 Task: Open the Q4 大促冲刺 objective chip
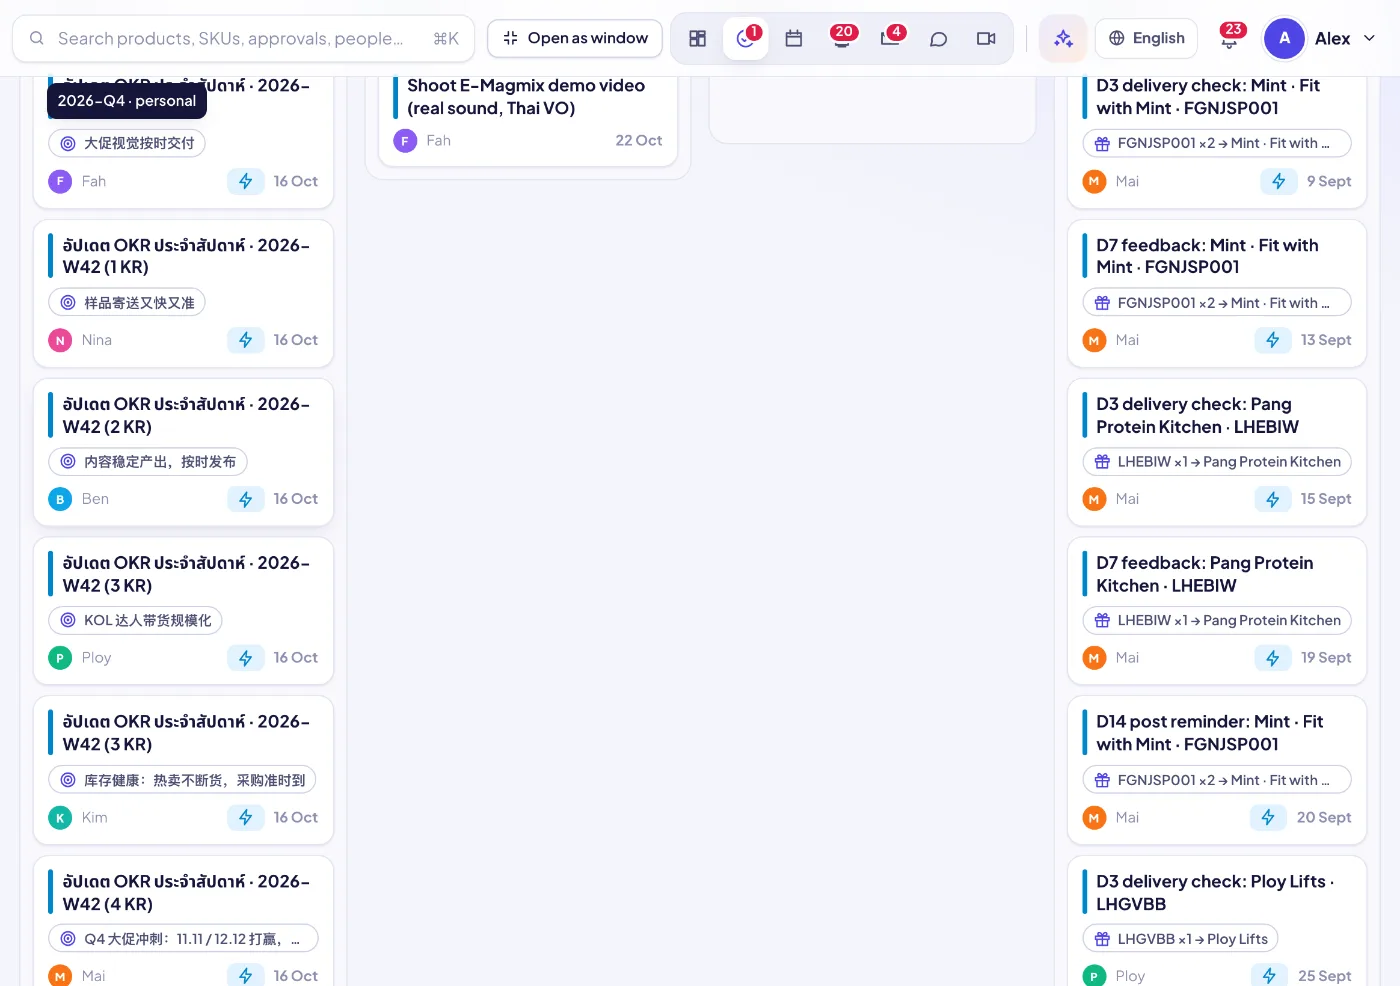tap(183, 939)
